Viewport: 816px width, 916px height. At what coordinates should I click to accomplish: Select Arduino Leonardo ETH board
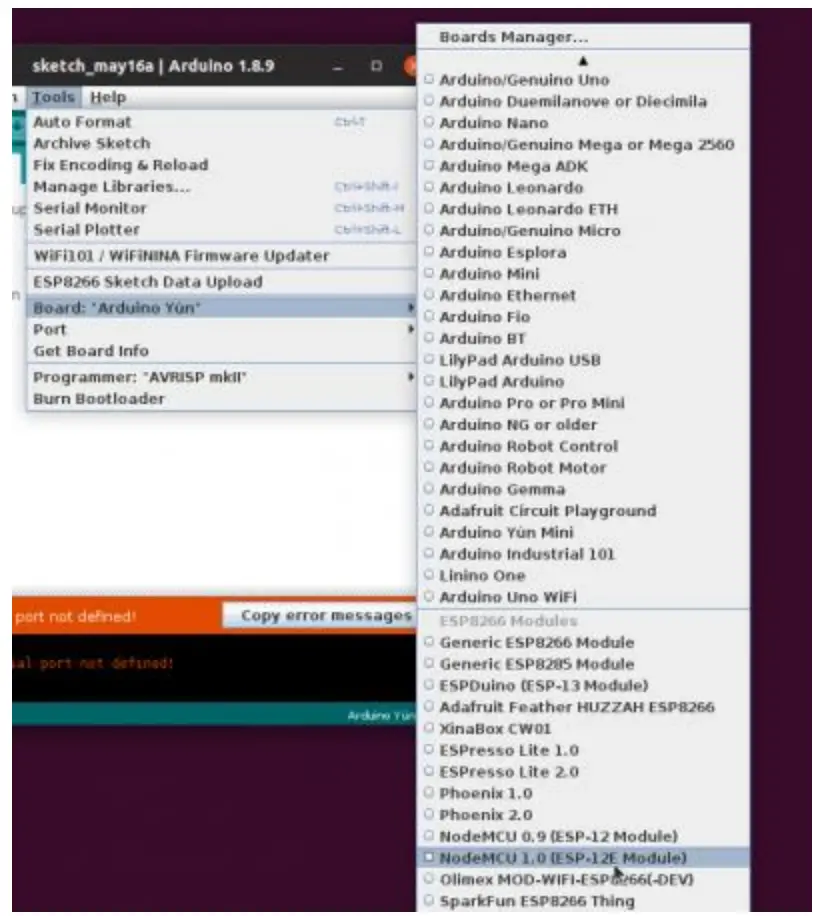[583, 209]
